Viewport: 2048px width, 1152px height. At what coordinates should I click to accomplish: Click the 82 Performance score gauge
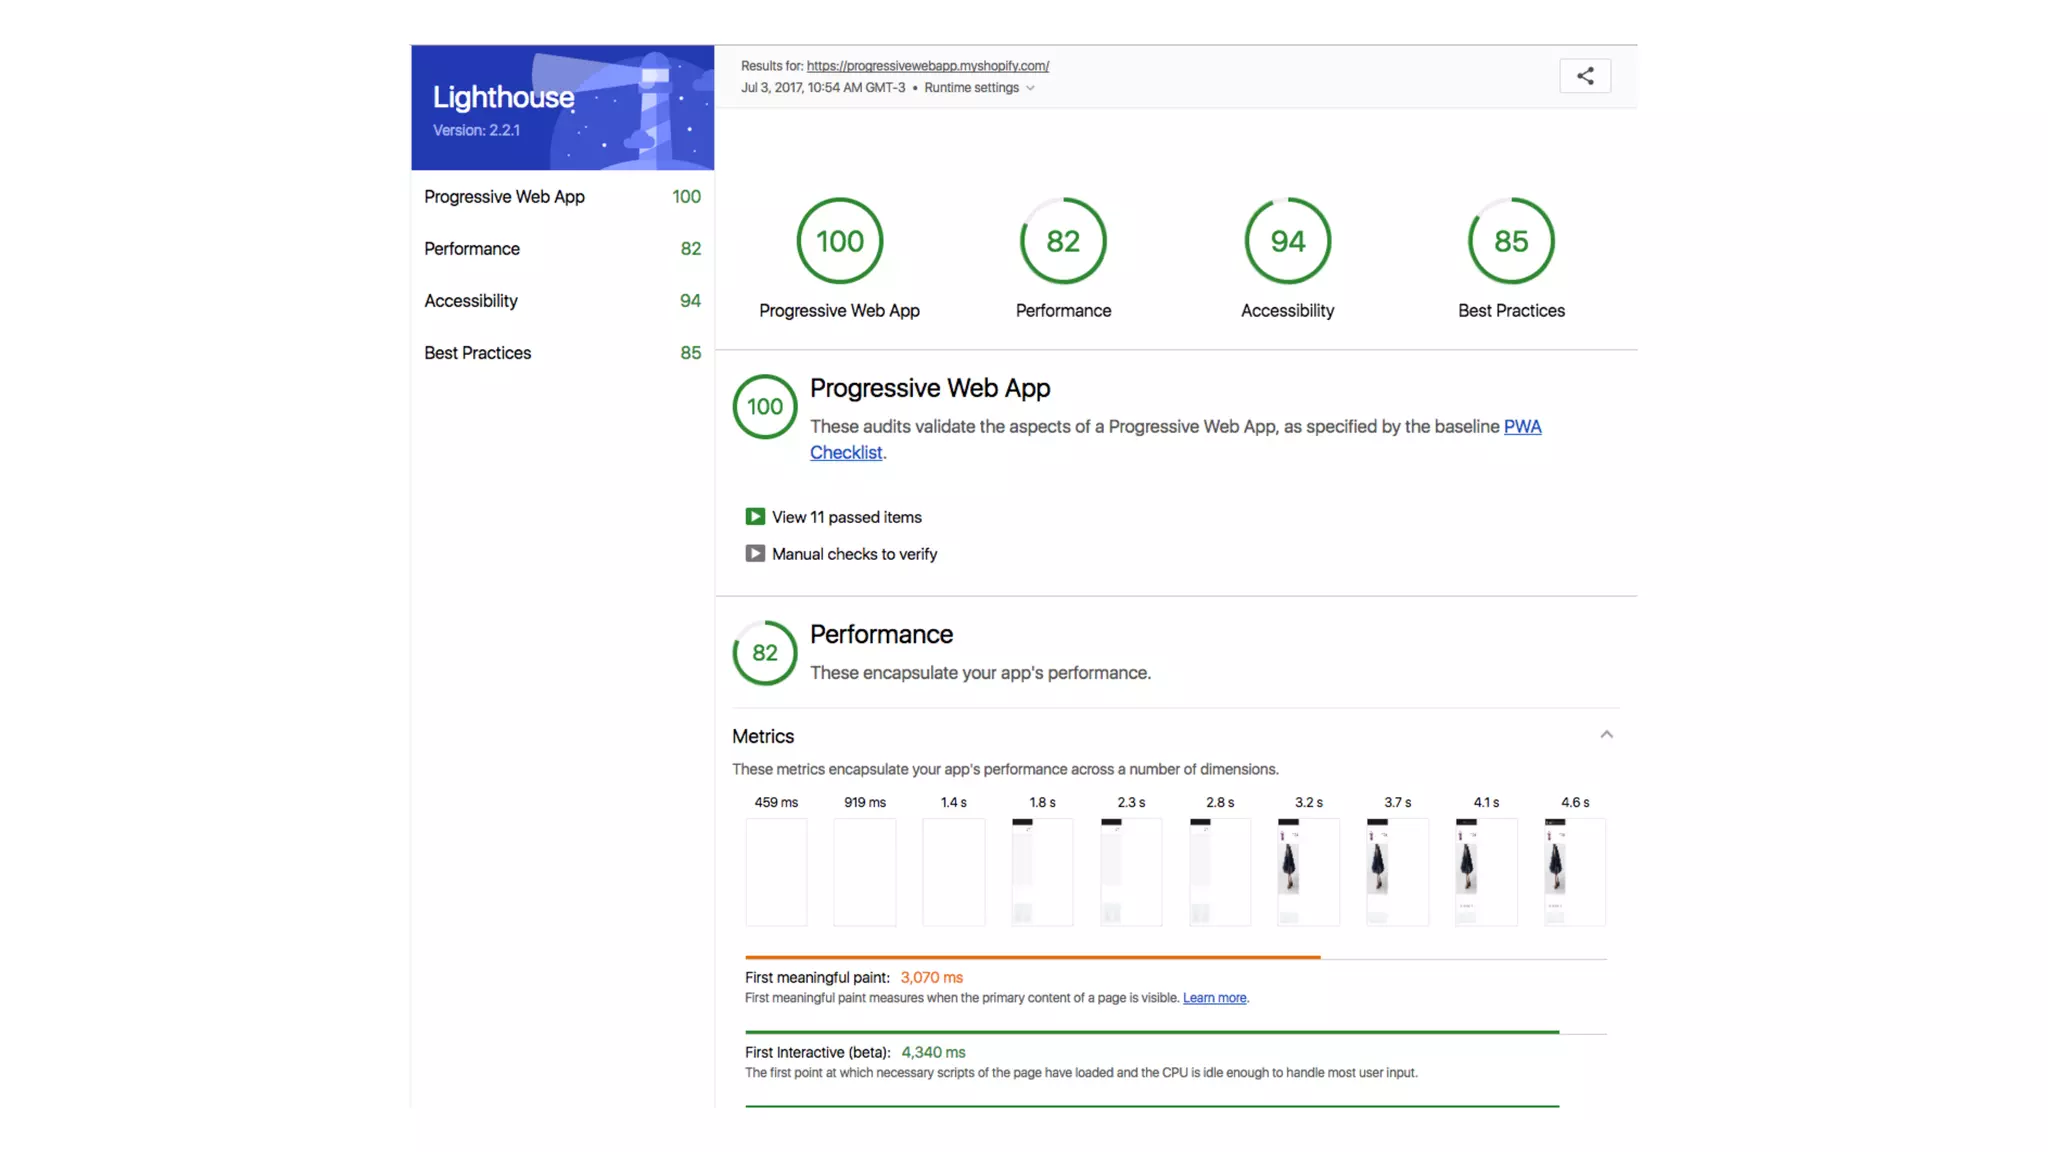point(1063,241)
